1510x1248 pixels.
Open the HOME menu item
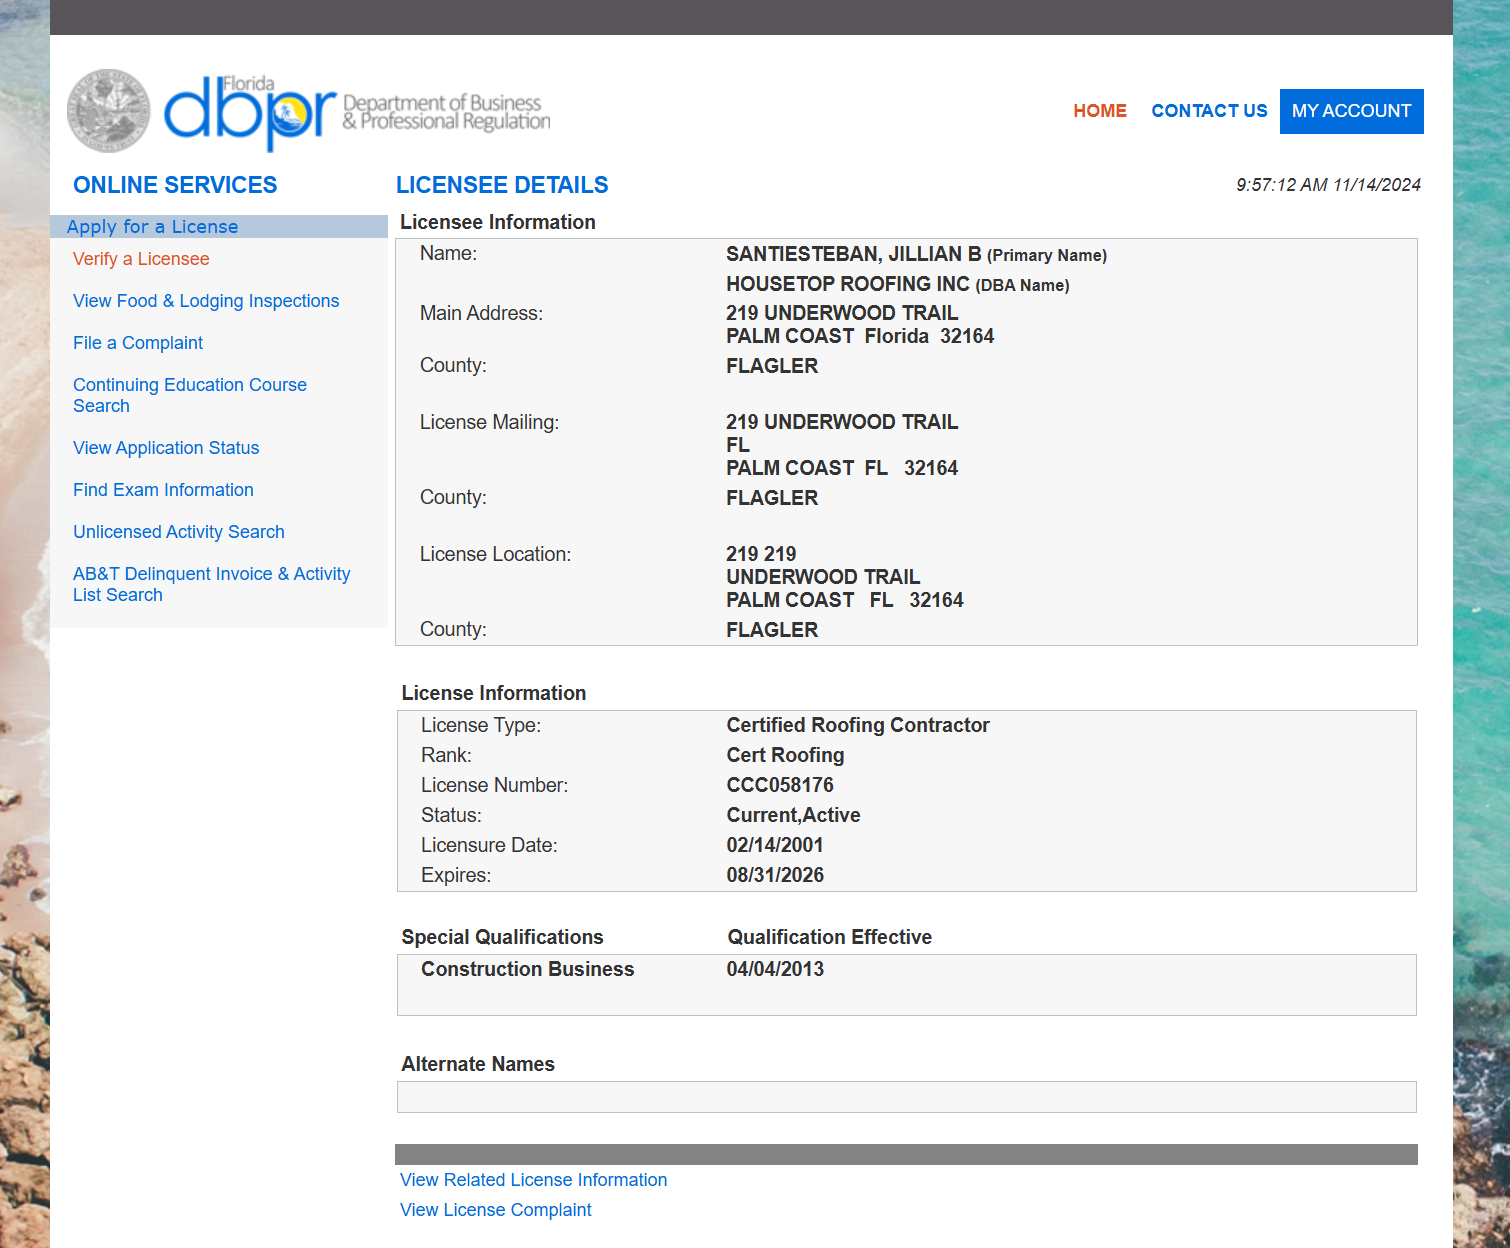(x=1099, y=111)
